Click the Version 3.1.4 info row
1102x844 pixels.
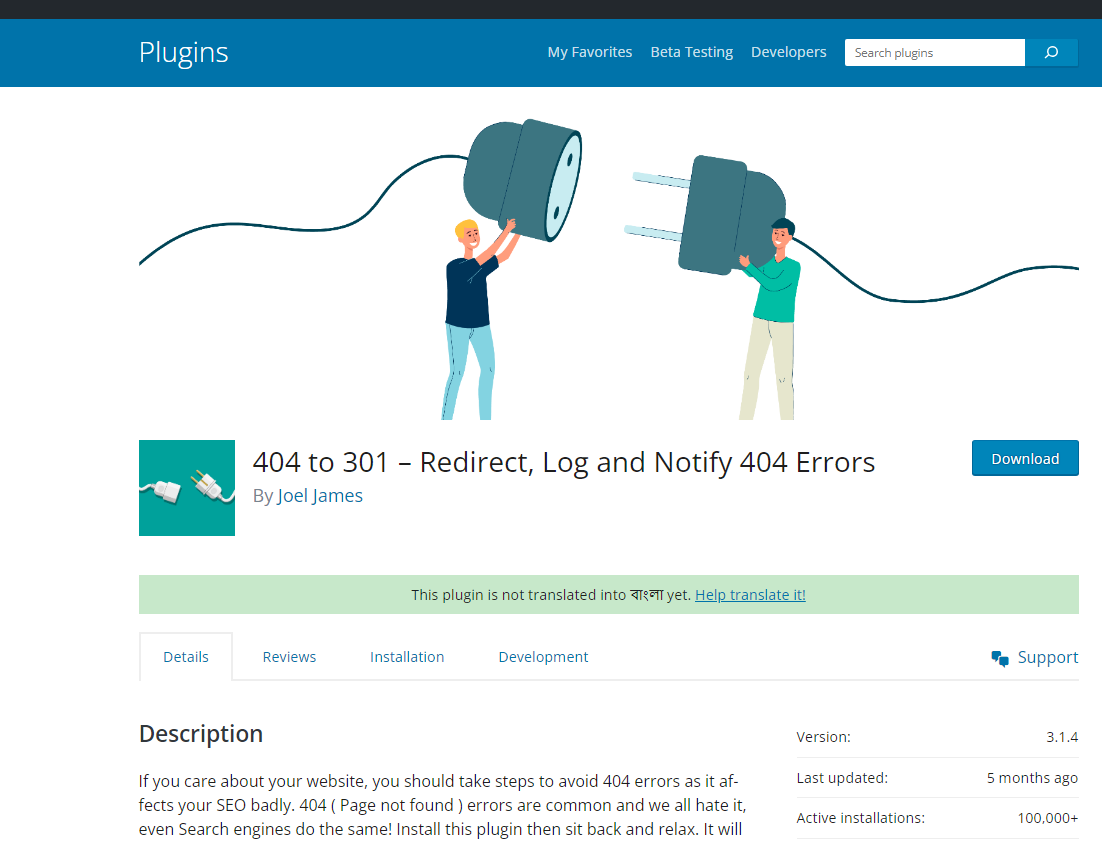pyautogui.click(x=936, y=737)
